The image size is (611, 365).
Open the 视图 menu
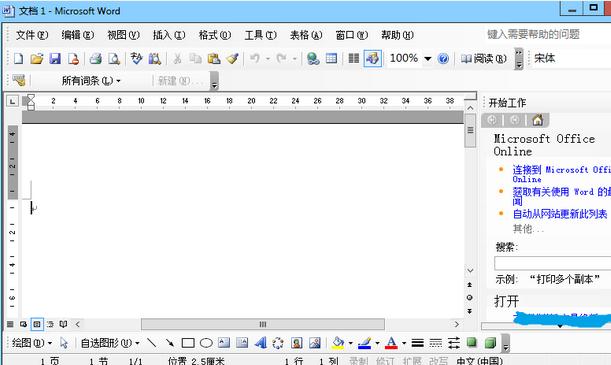(x=124, y=35)
